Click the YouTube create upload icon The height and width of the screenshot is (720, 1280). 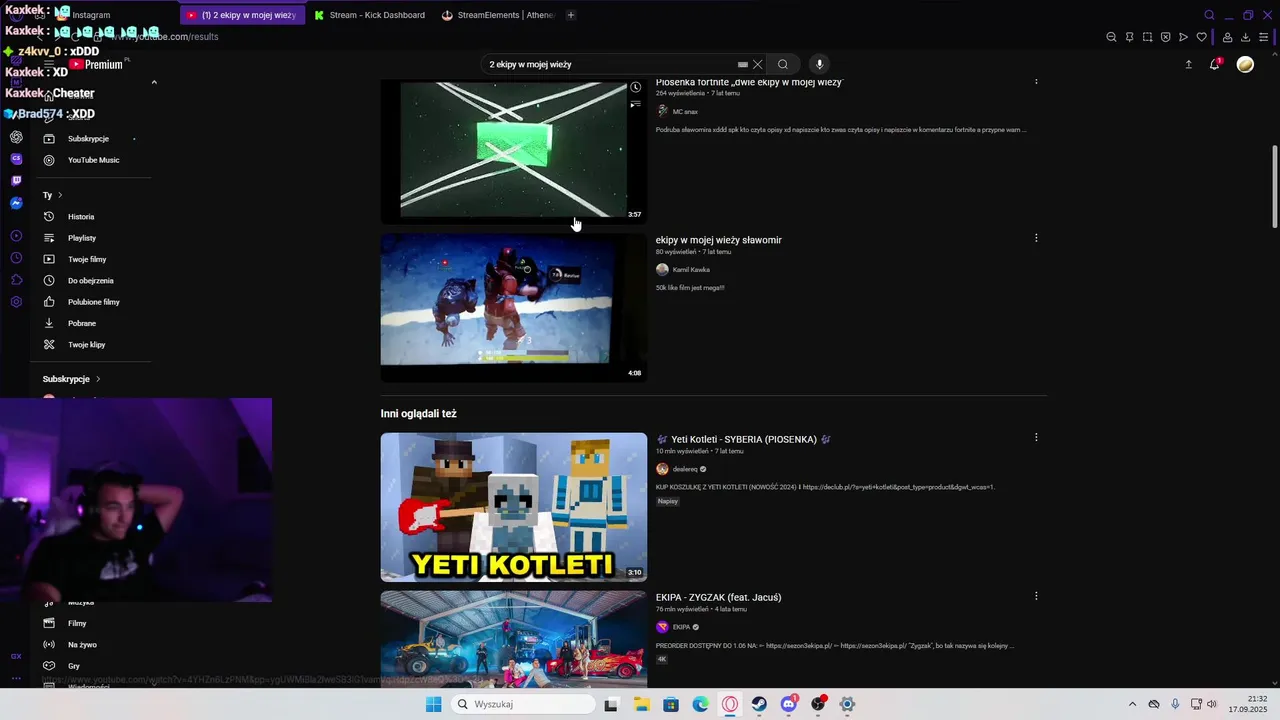(1188, 64)
